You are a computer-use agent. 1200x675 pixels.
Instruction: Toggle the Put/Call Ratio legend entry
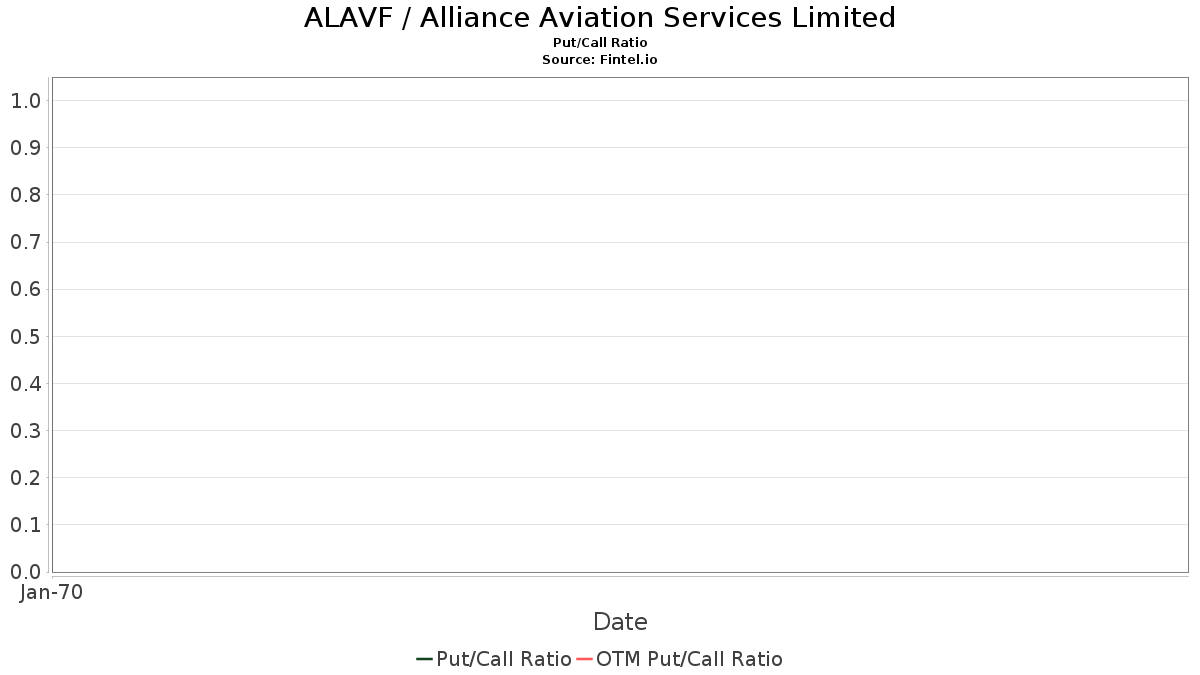pyautogui.click(x=504, y=659)
